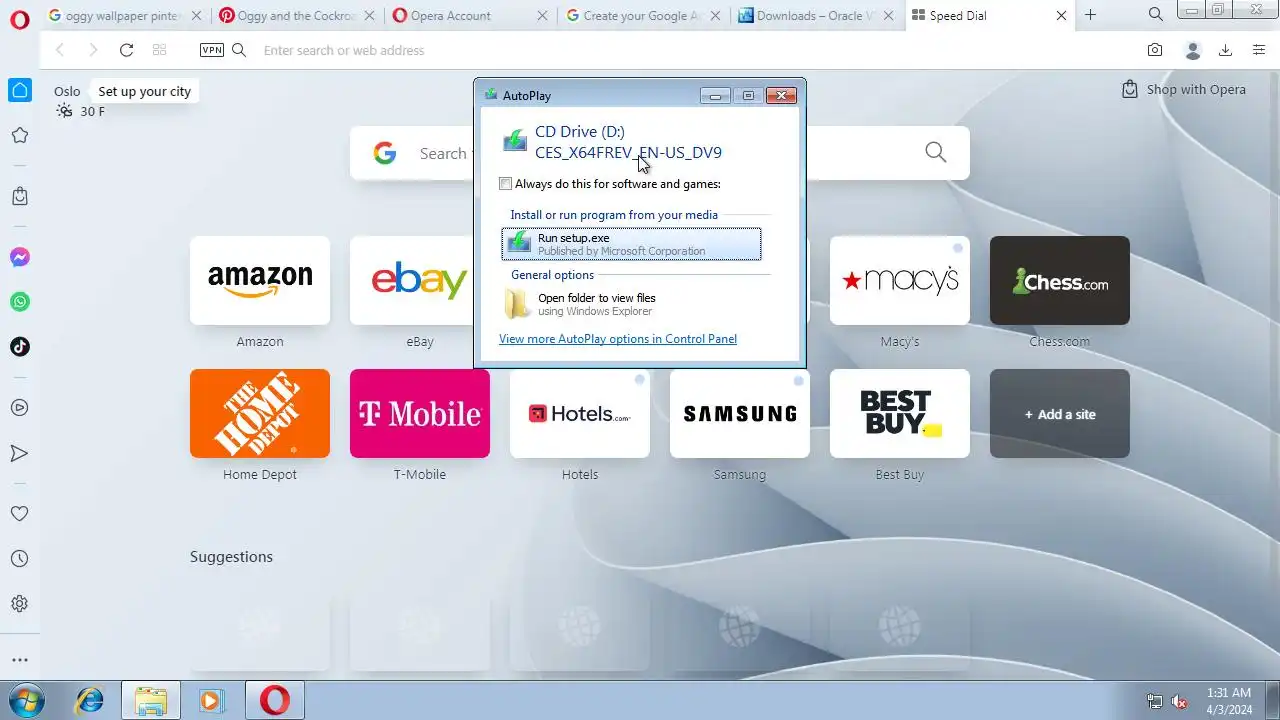Reload the current page
This screenshot has width=1280, height=720.
[x=126, y=50]
